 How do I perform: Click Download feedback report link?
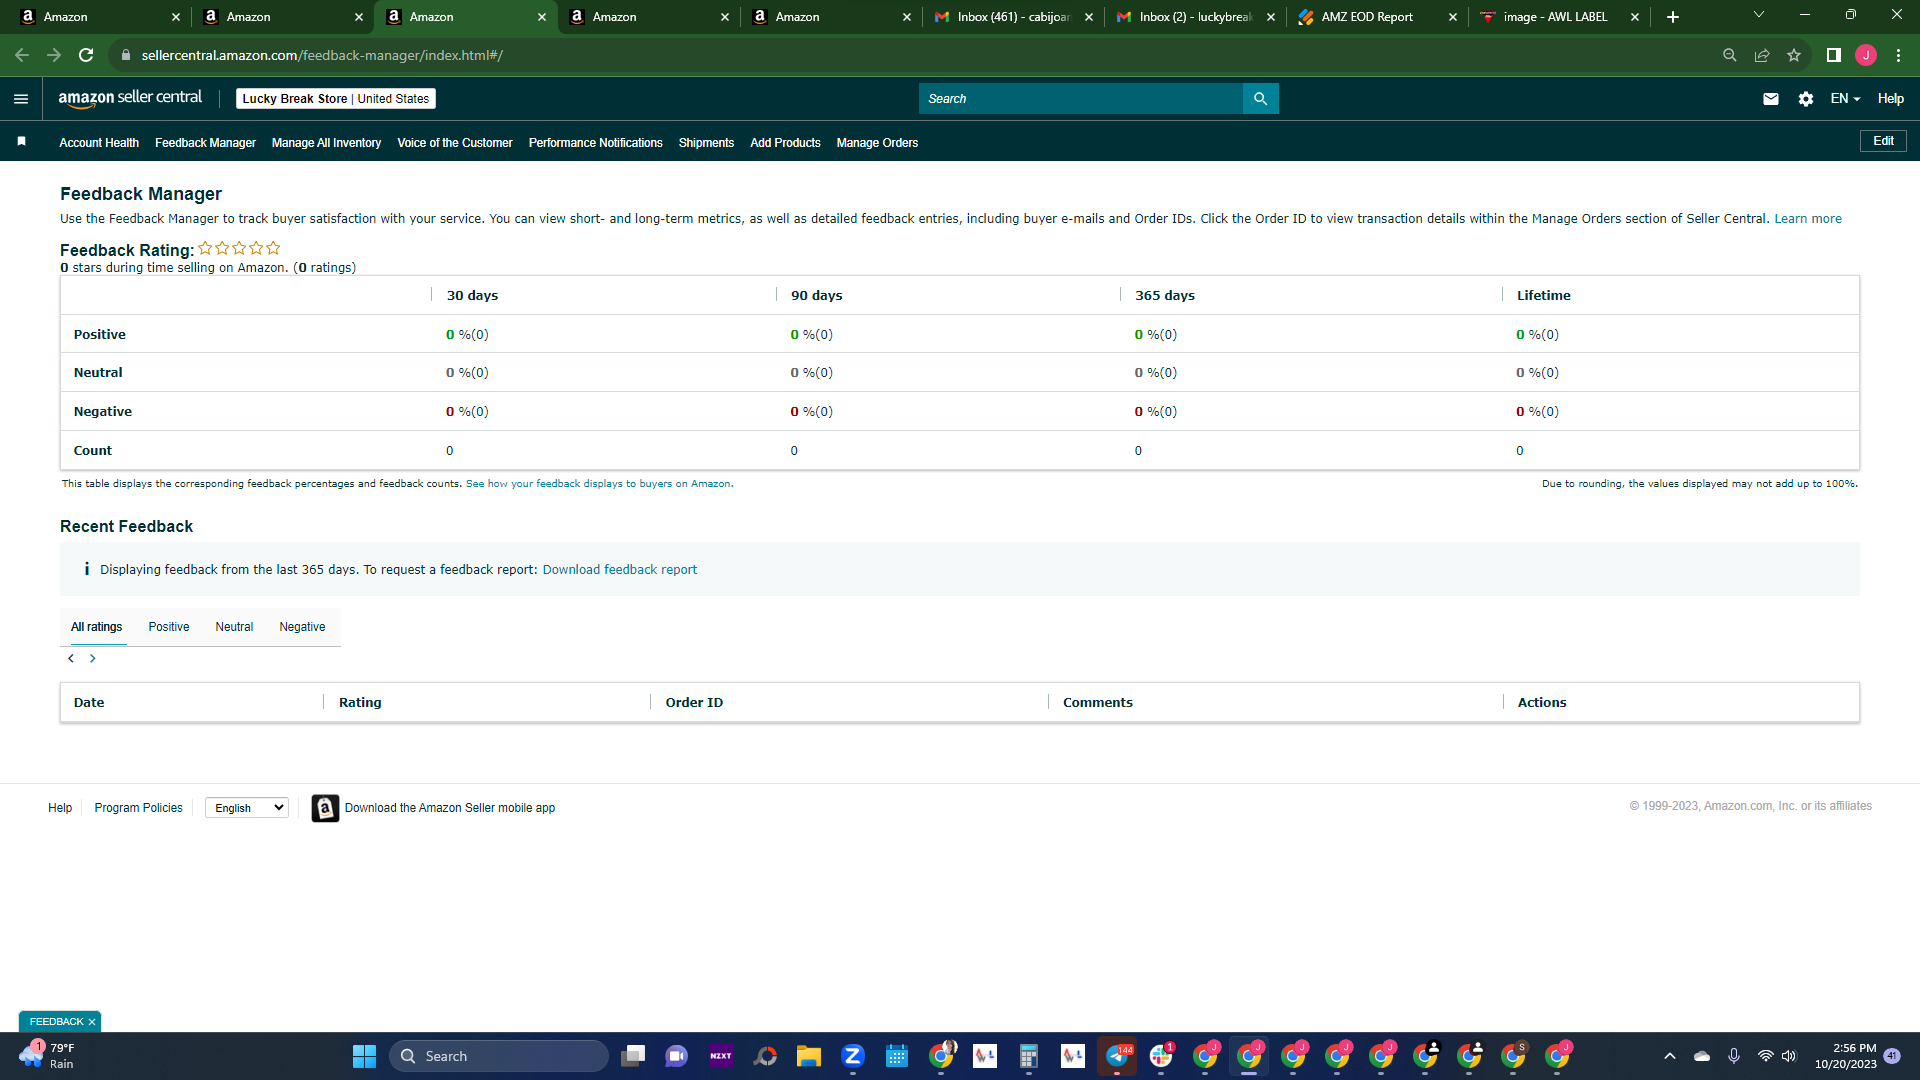point(620,570)
